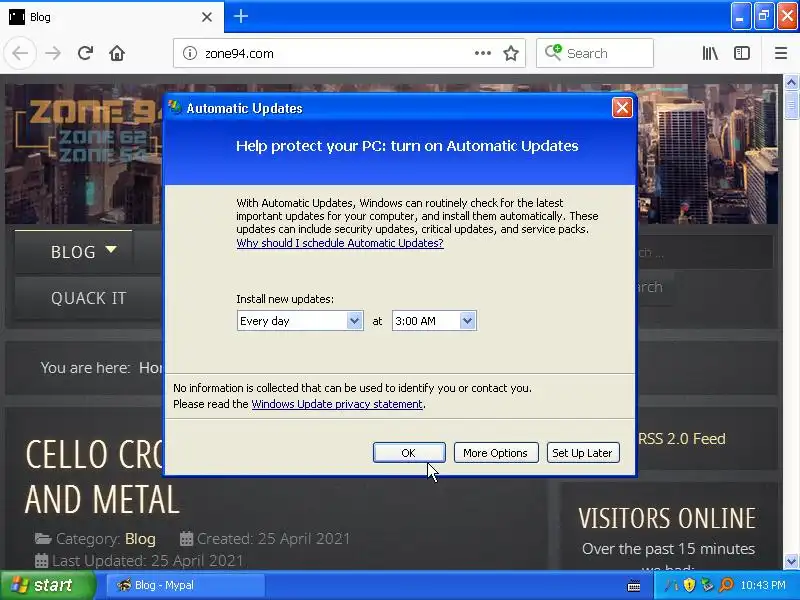The height and width of the screenshot is (600, 800).
Task: Expand the 'Every day' schedule dropdown
Action: [354, 321]
